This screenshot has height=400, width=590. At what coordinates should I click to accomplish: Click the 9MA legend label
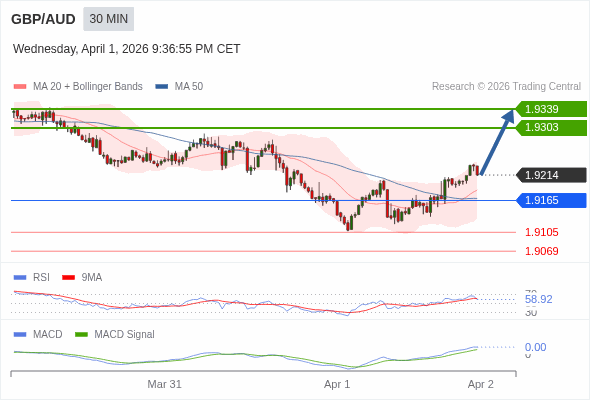click(92, 278)
